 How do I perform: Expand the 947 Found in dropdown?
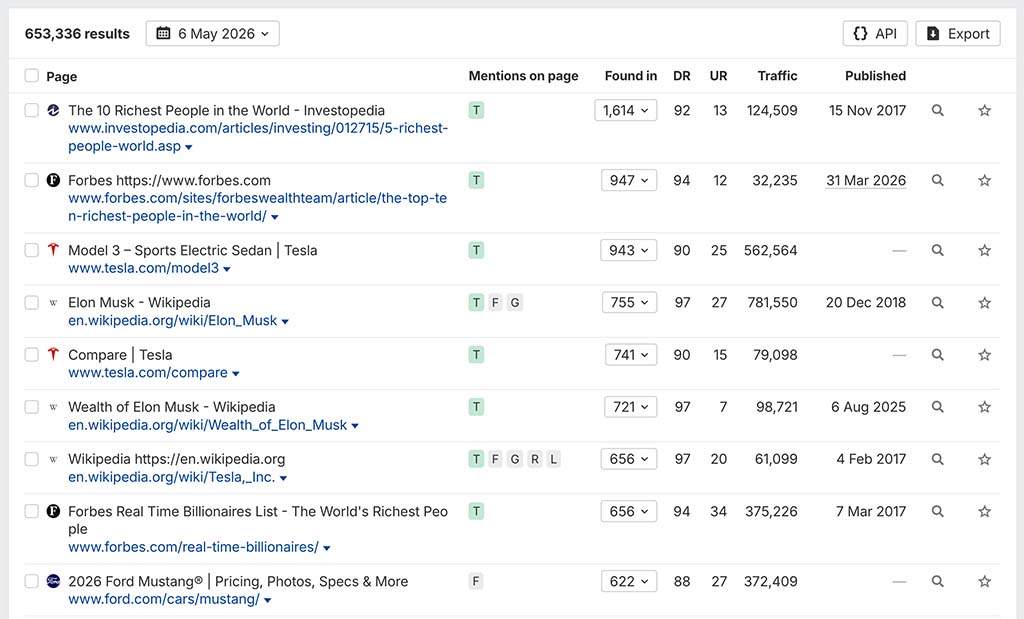click(629, 180)
